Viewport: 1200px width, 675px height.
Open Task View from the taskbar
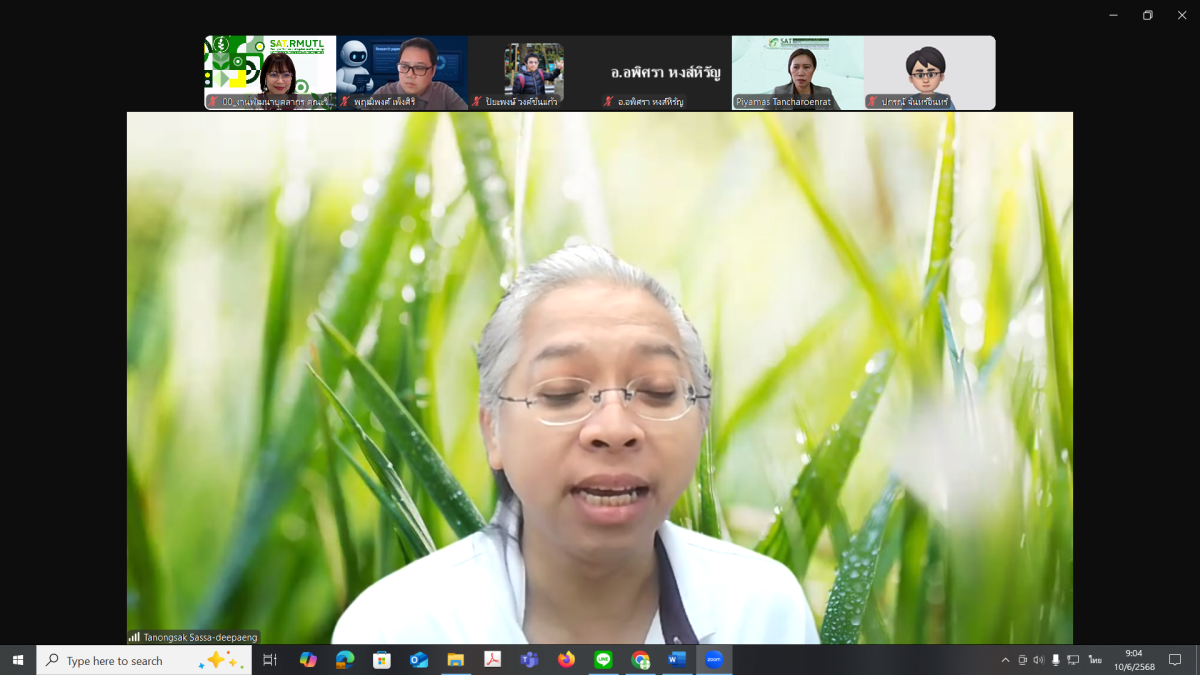(269, 660)
